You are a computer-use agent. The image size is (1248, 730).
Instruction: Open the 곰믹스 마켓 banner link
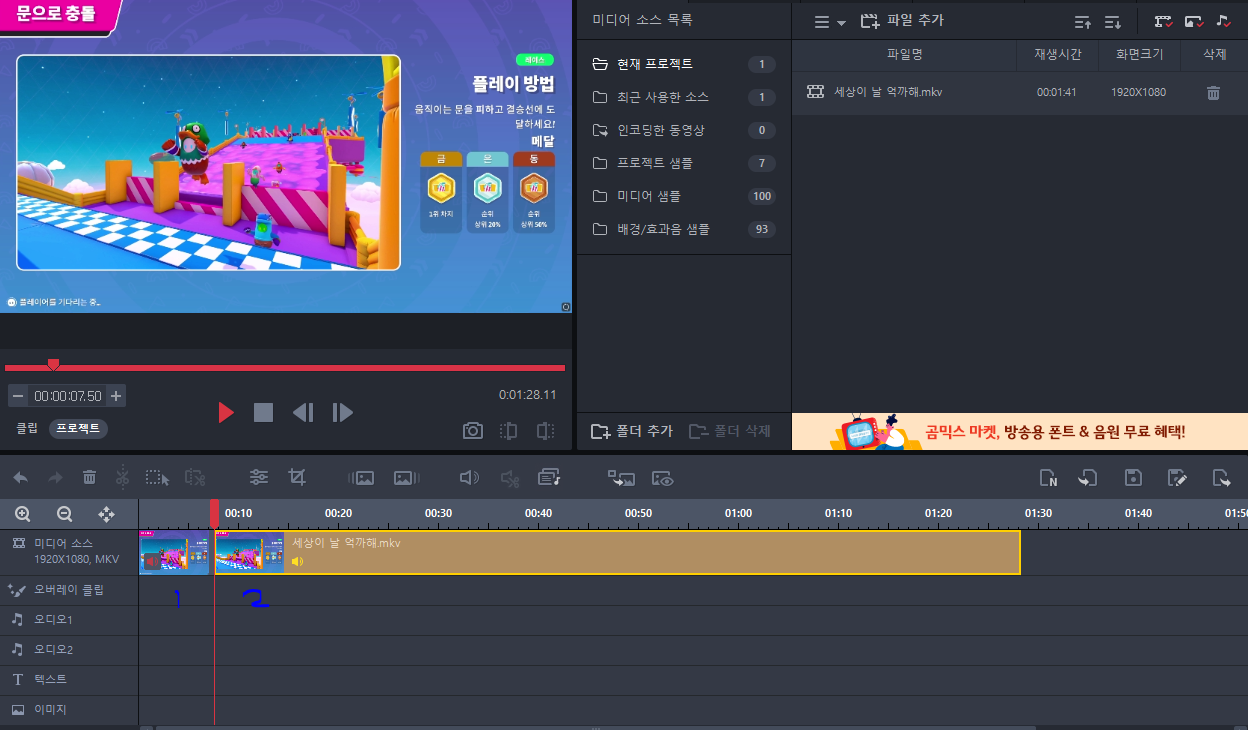pos(1019,432)
